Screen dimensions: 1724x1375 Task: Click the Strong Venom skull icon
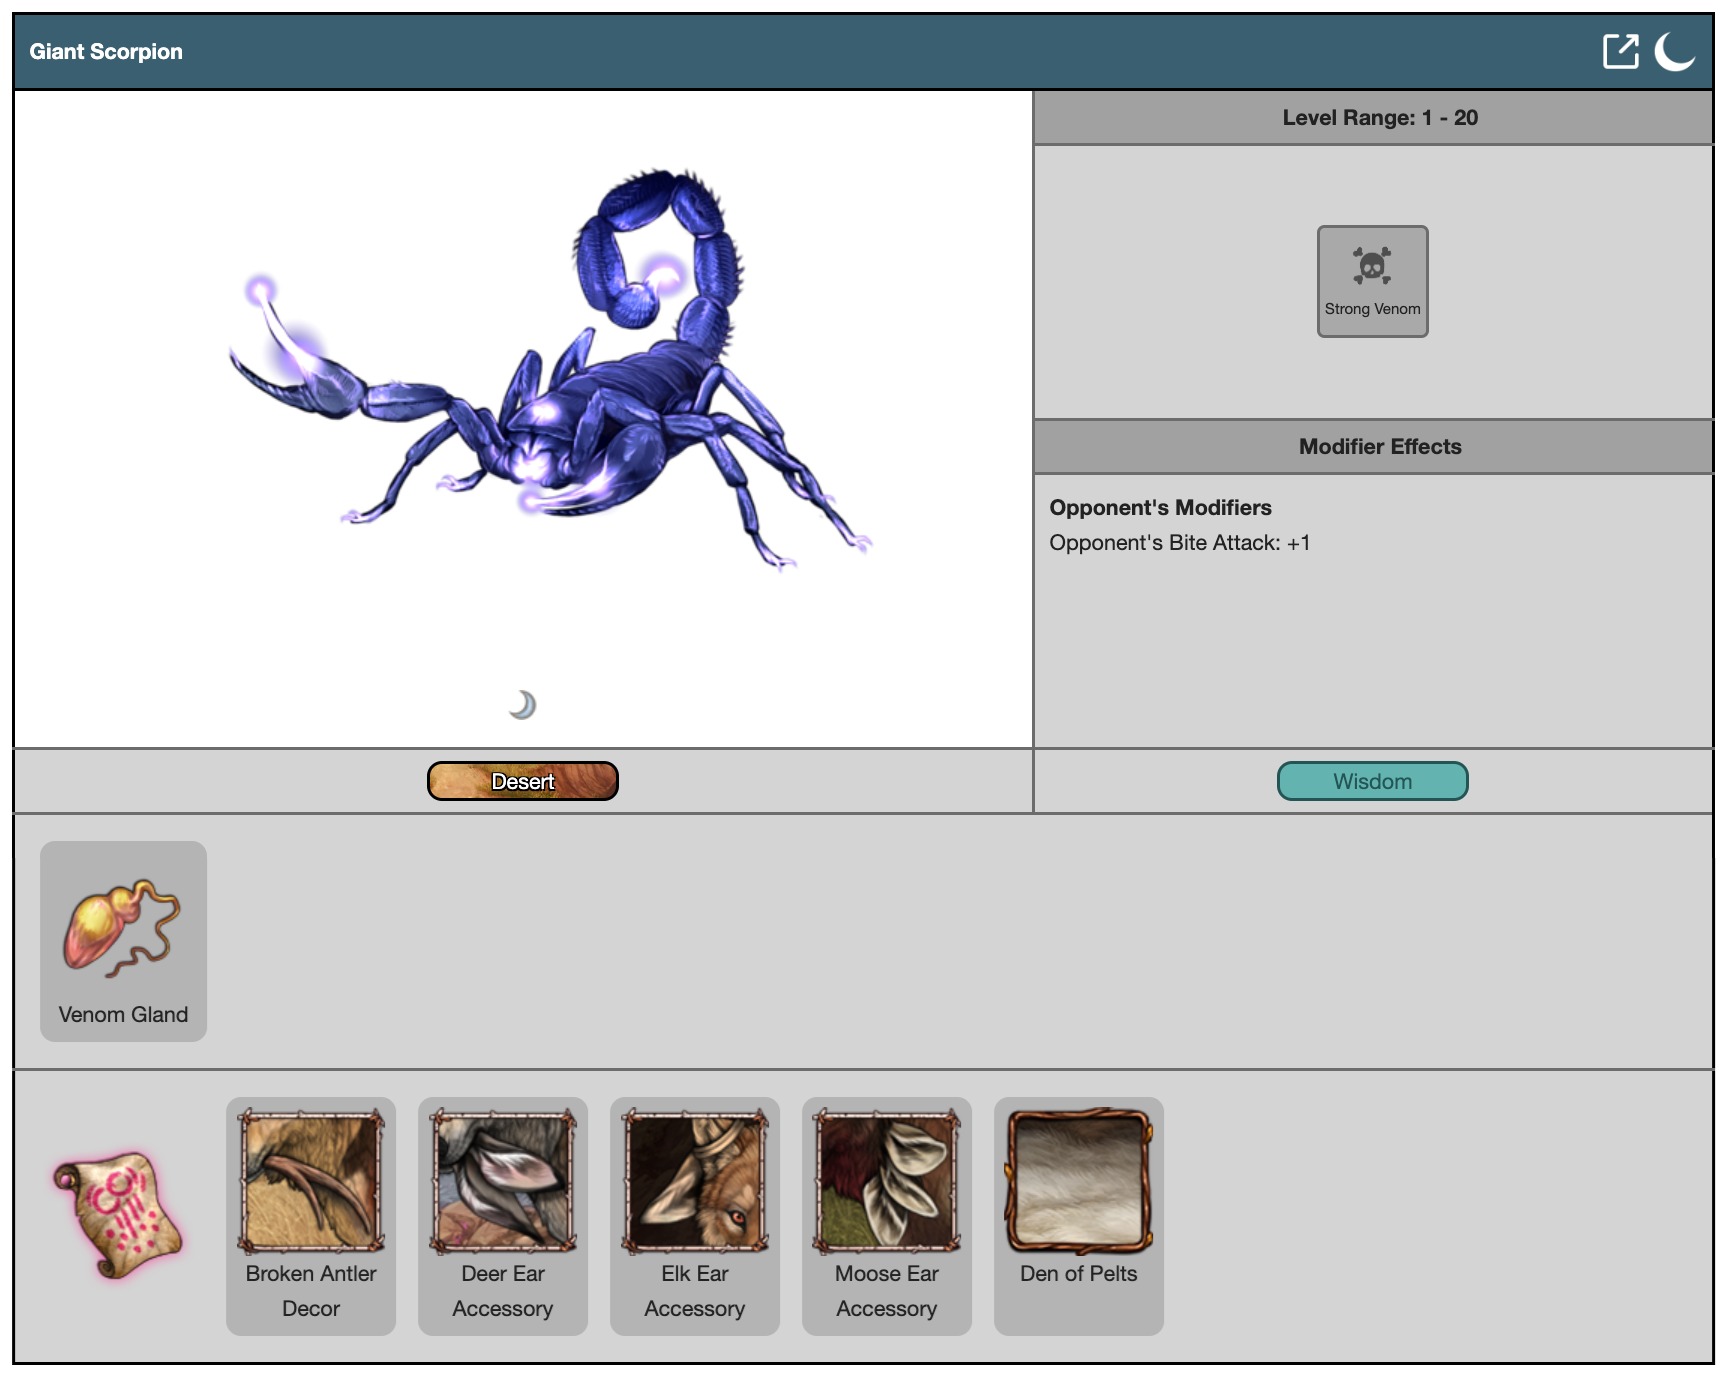(1372, 267)
